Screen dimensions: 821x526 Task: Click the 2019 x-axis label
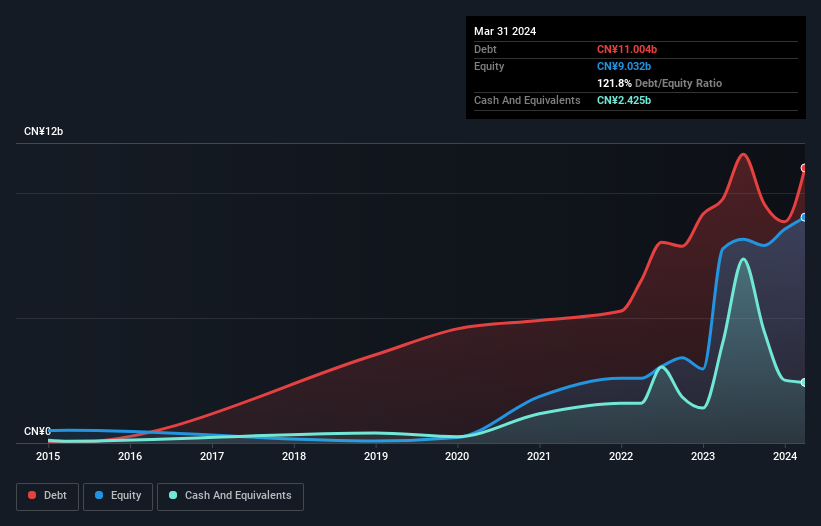376,456
